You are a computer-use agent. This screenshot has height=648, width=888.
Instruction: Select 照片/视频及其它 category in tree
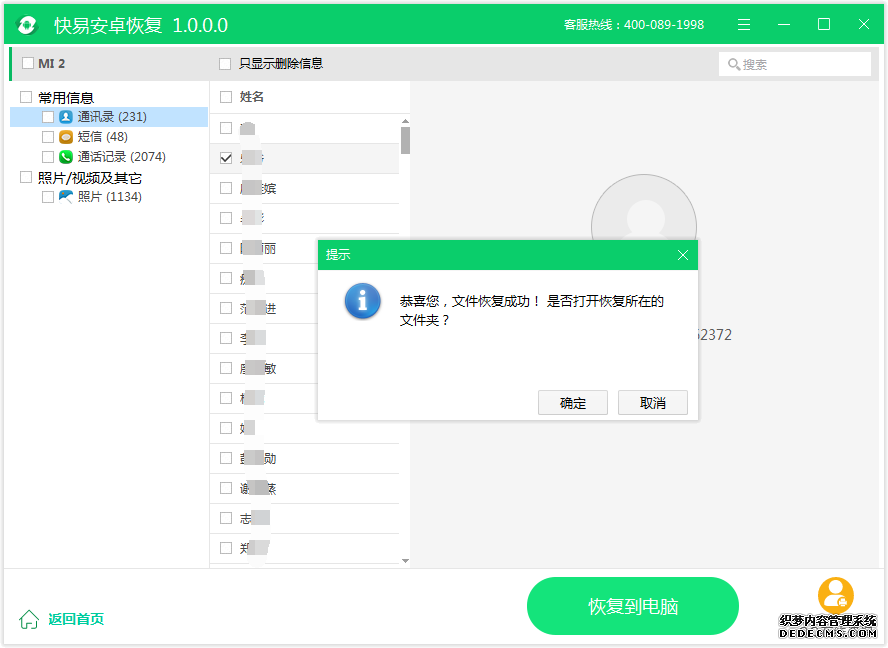[90, 178]
